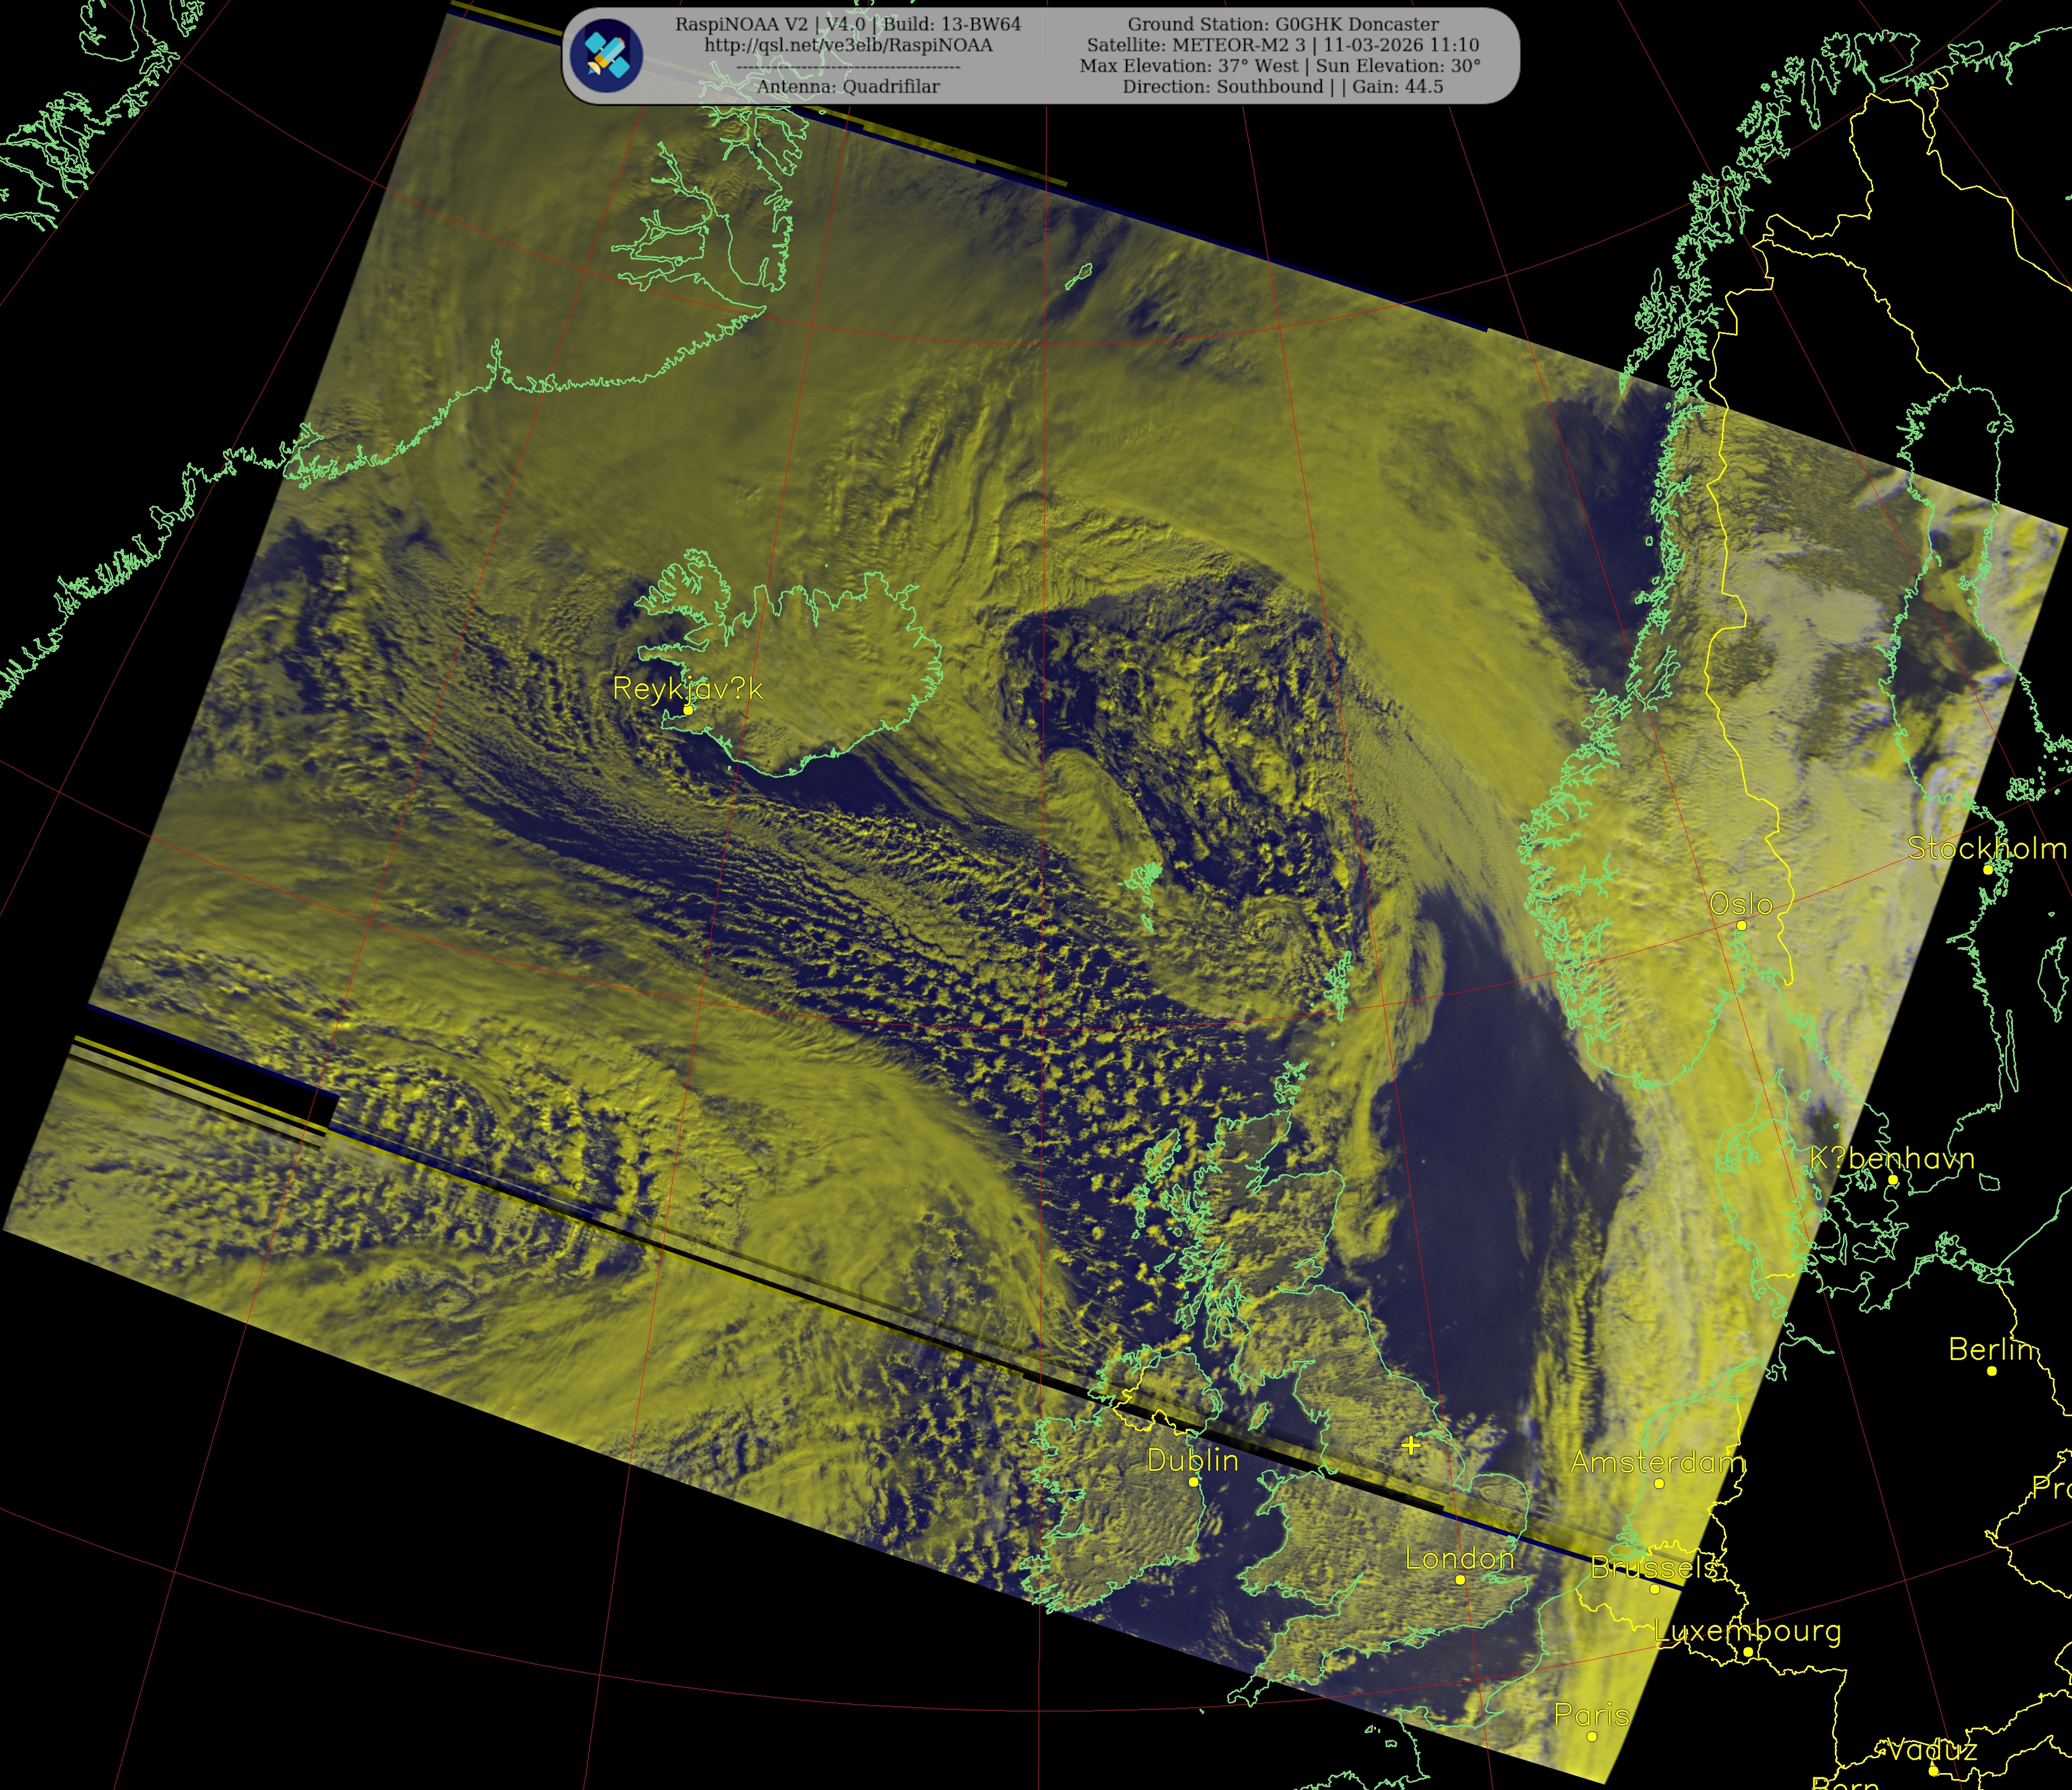Click the Berlin city dot marker

1992,1371
